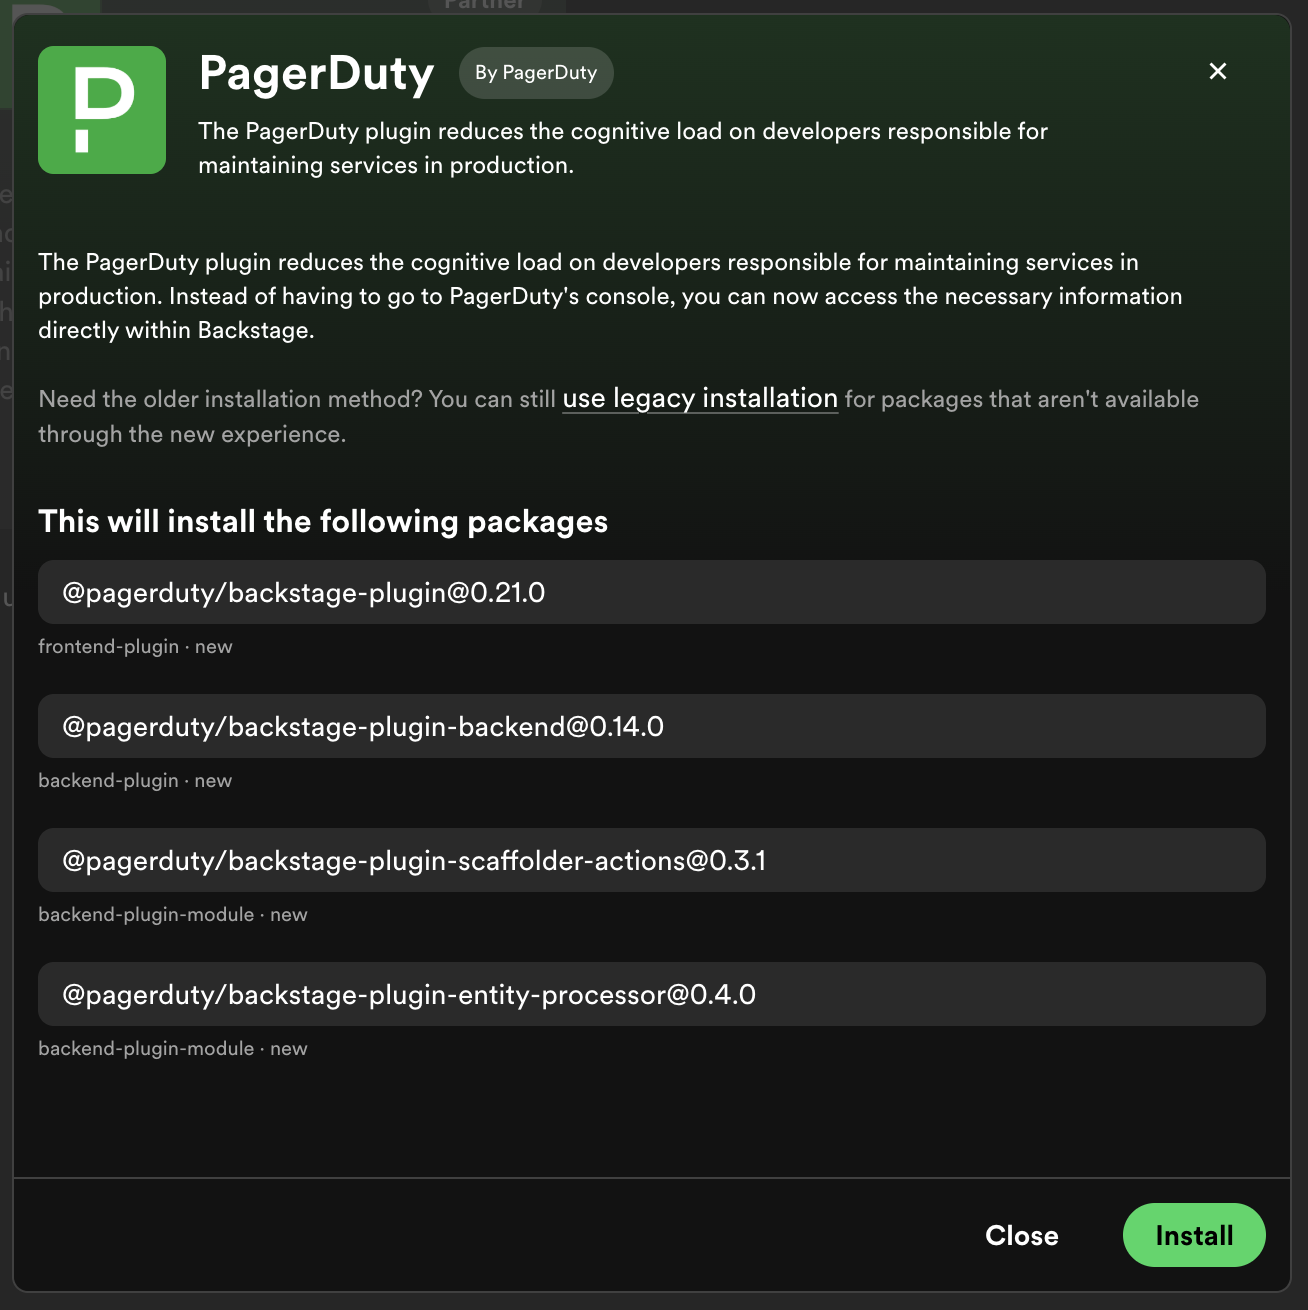Click the backend-plugin · new label
1308x1310 pixels.
pyautogui.click(x=135, y=781)
